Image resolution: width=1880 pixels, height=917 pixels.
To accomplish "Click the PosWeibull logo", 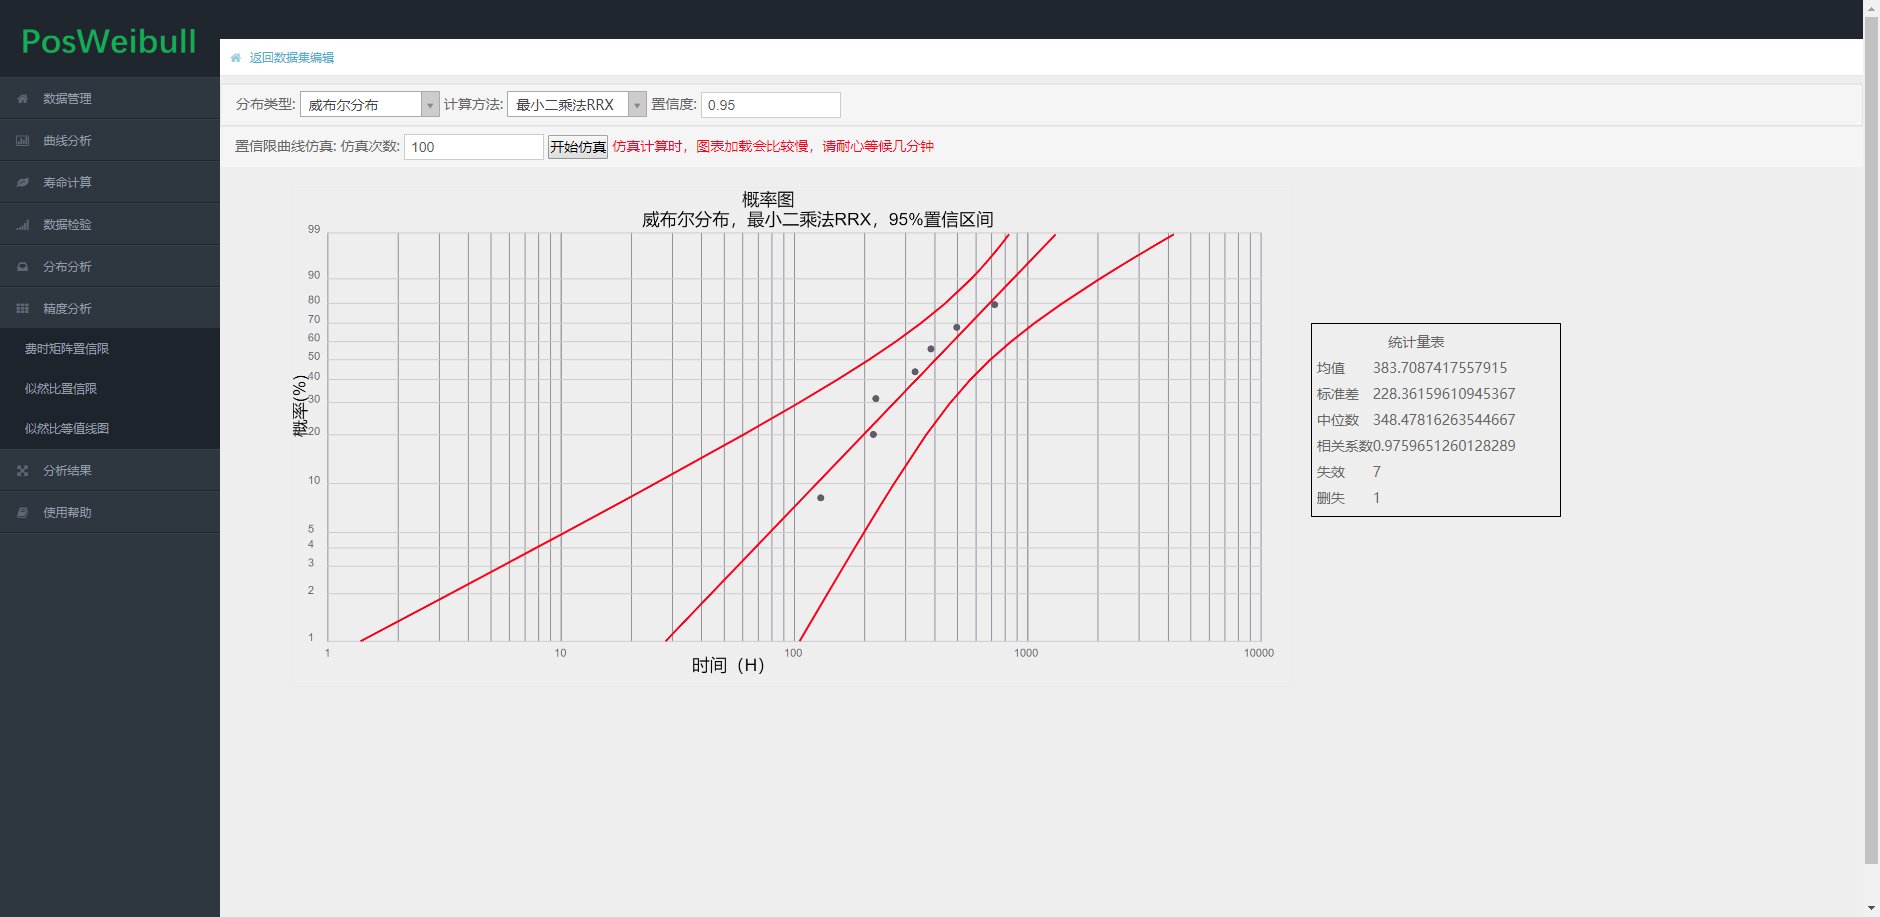I will tap(108, 41).
